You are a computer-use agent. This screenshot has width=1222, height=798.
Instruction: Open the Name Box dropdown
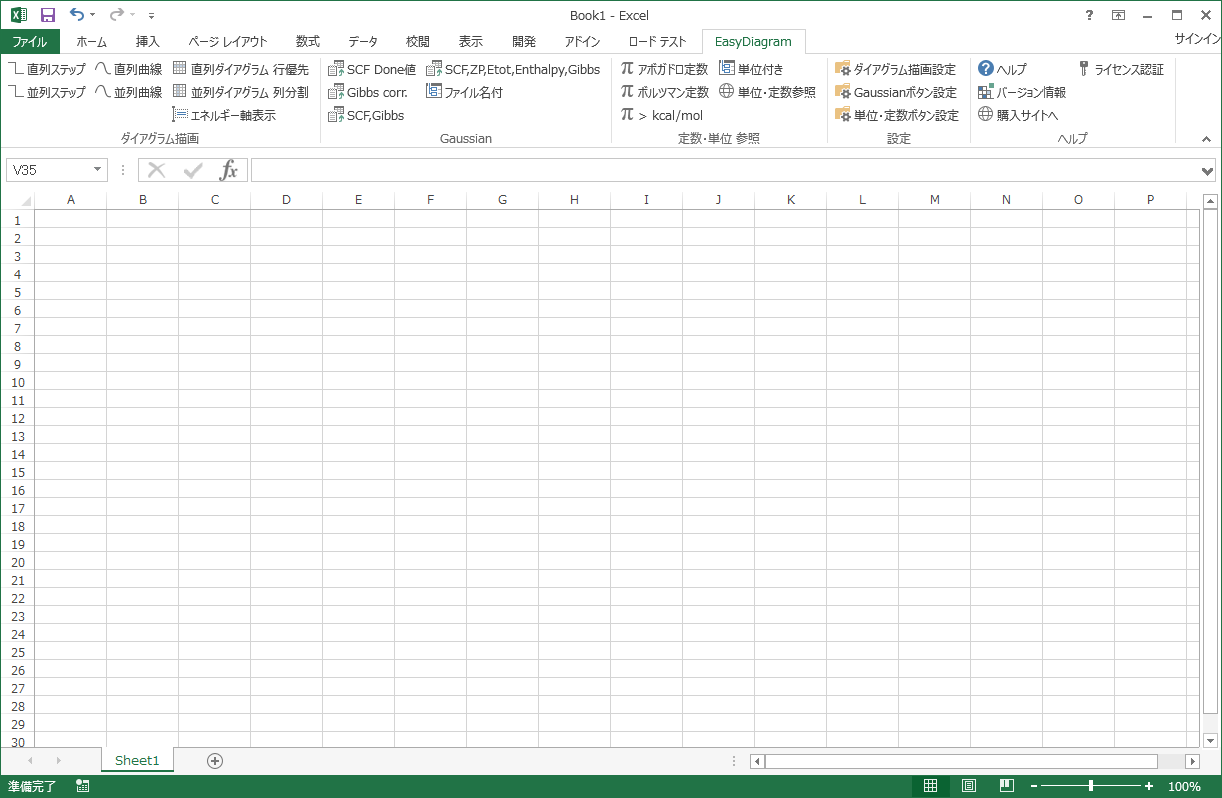click(97, 170)
